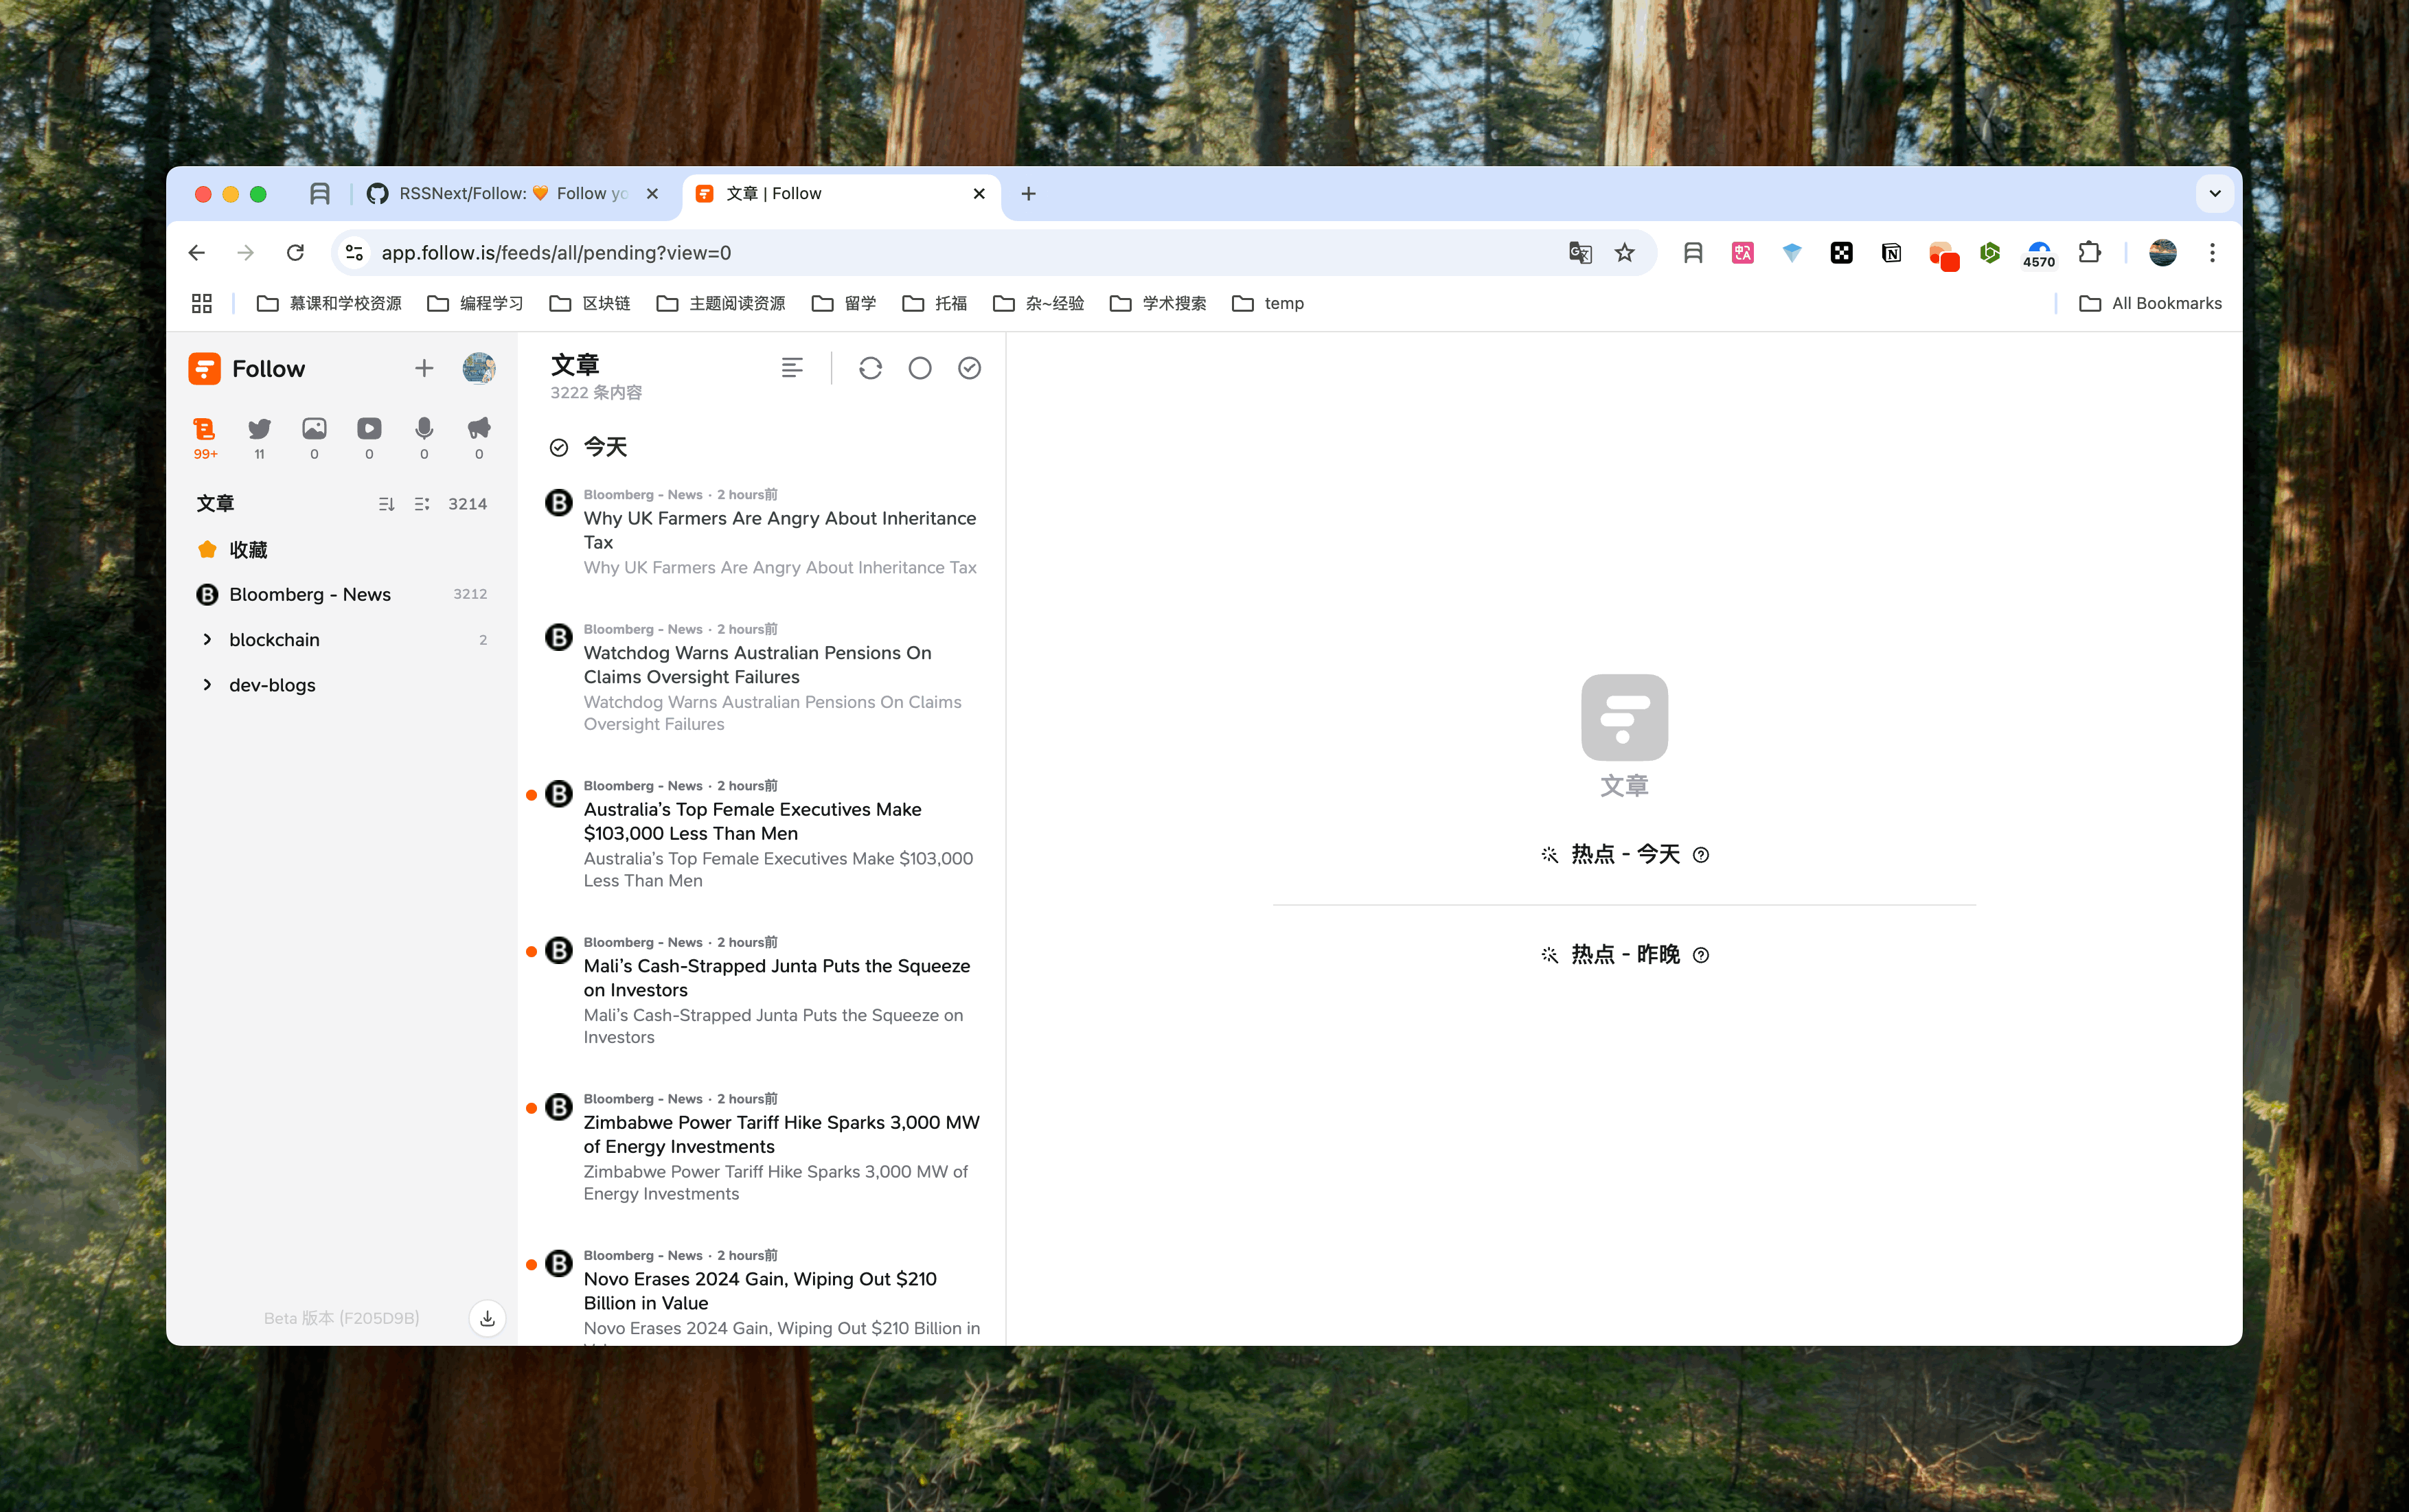Screen dimensions: 2409x1512
Task: Open Watchdog Warns Australian Pensions article
Action: [762, 677]
